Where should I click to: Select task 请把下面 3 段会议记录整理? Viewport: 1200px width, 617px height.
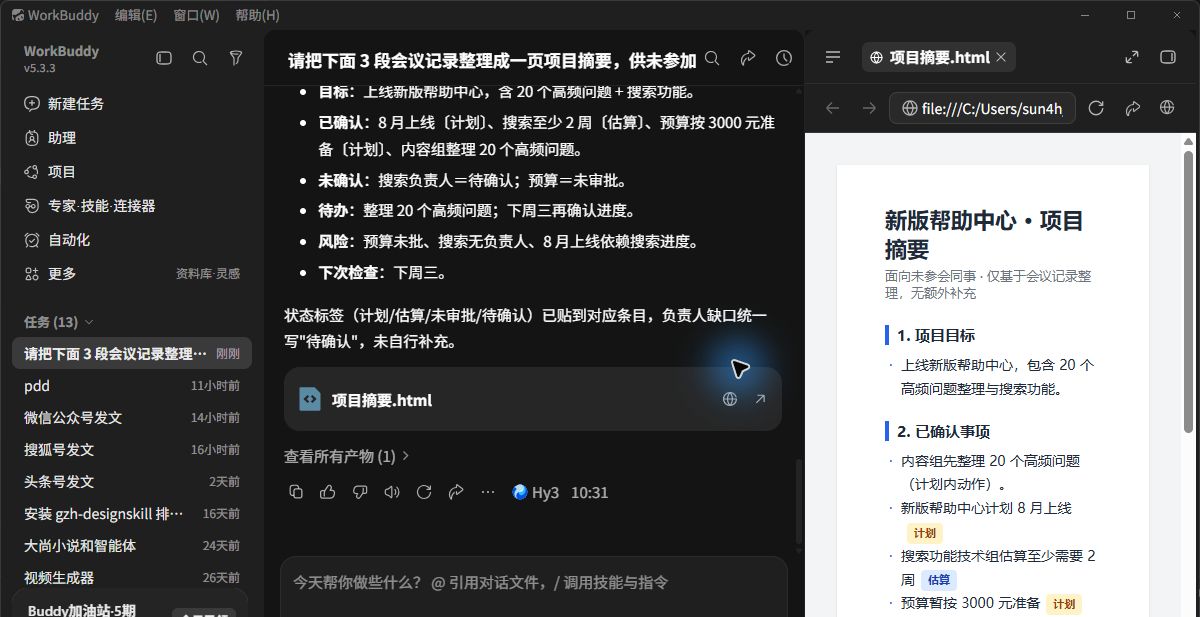pos(131,353)
